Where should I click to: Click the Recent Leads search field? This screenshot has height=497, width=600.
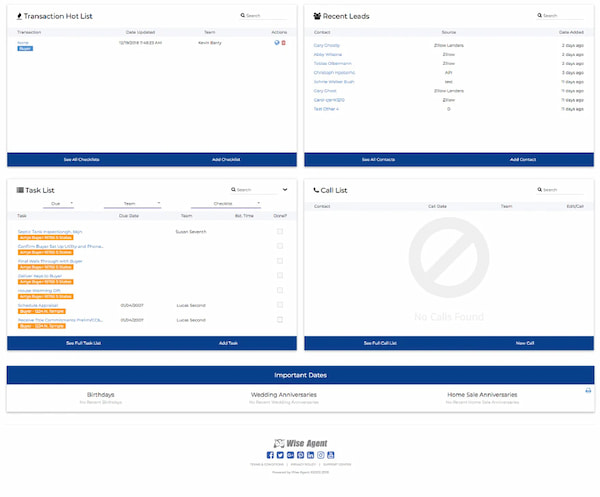pyautogui.click(x=562, y=16)
